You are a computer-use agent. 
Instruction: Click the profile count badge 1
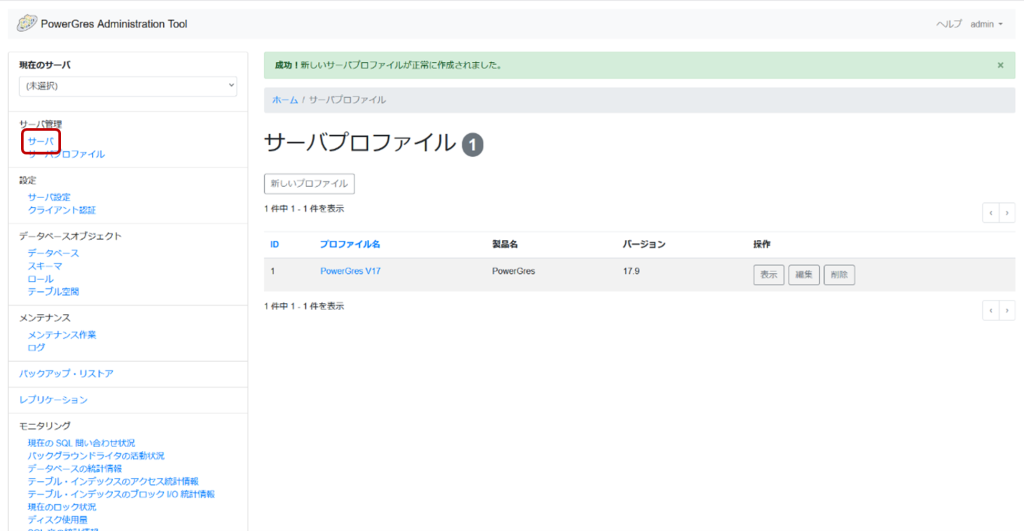[x=473, y=145]
